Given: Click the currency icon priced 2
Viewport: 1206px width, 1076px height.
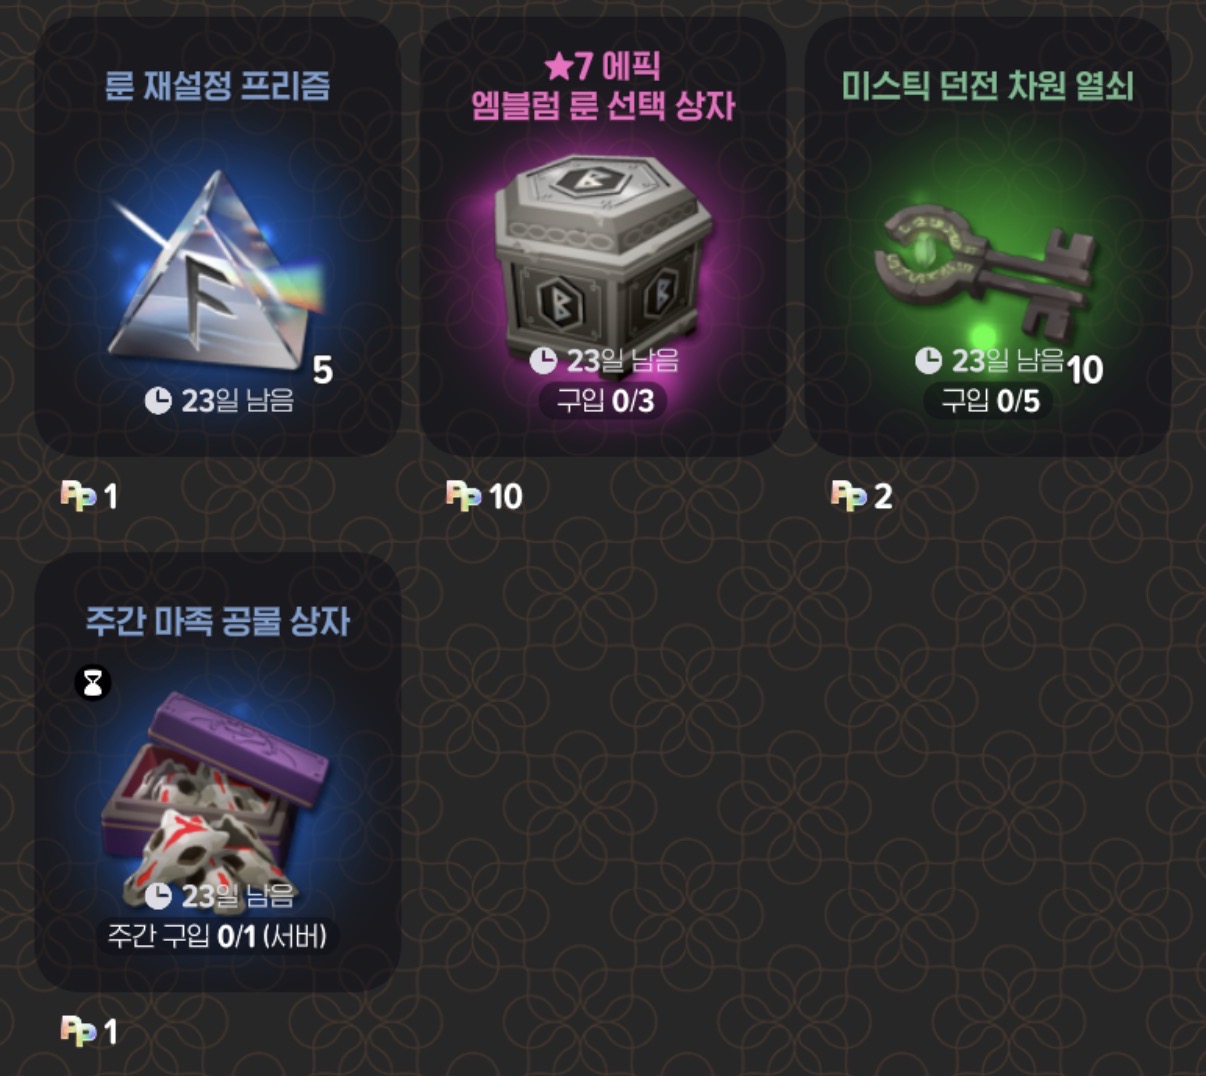Looking at the screenshot, I should pyautogui.click(x=849, y=495).
